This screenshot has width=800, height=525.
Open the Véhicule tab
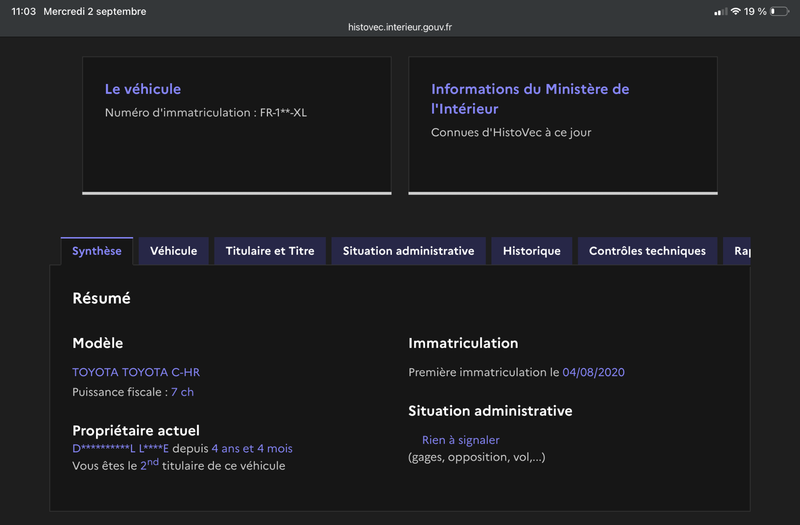coord(173,251)
